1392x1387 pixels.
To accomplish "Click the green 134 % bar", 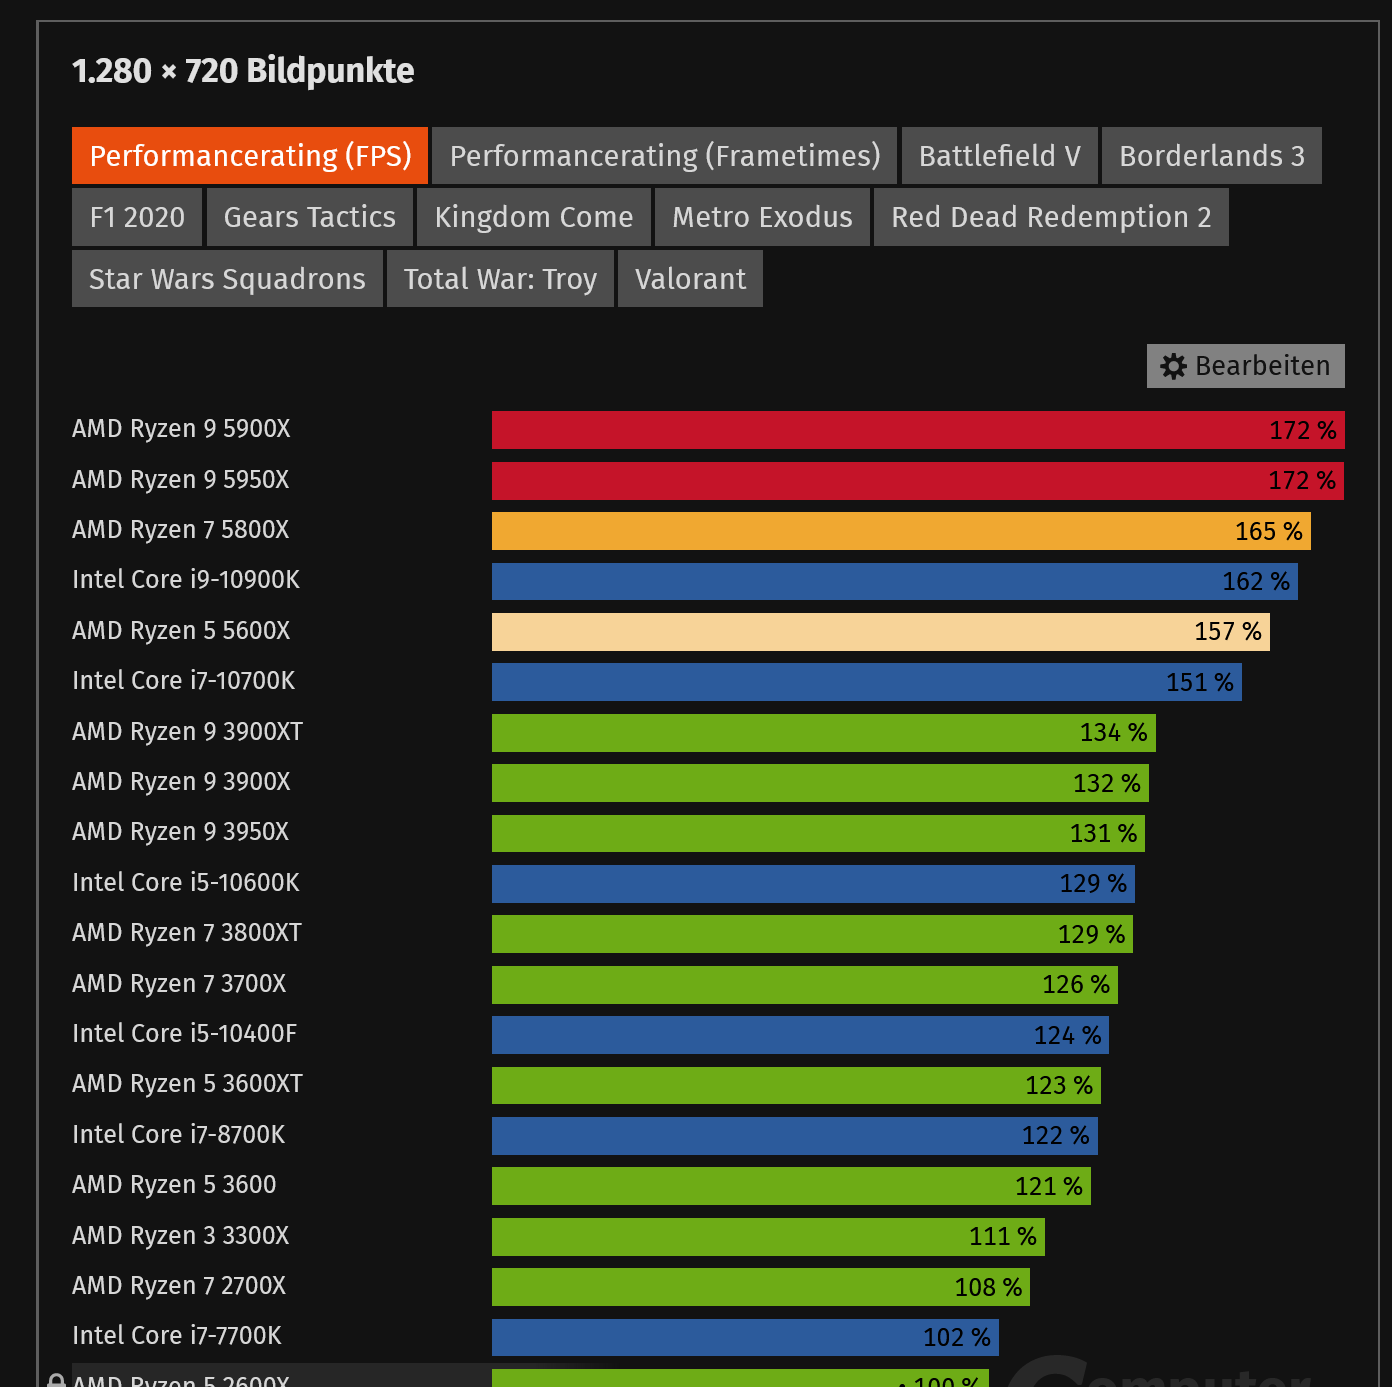I will (x=824, y=733).
